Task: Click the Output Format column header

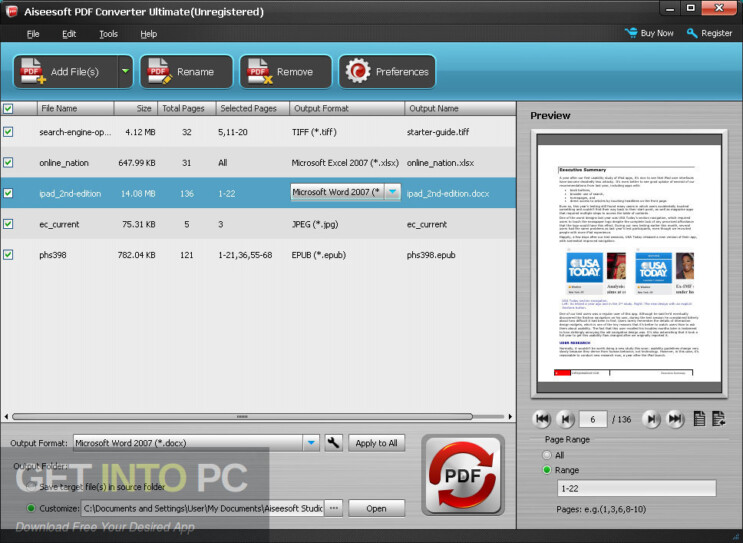Action: click(x=347, y=109)
